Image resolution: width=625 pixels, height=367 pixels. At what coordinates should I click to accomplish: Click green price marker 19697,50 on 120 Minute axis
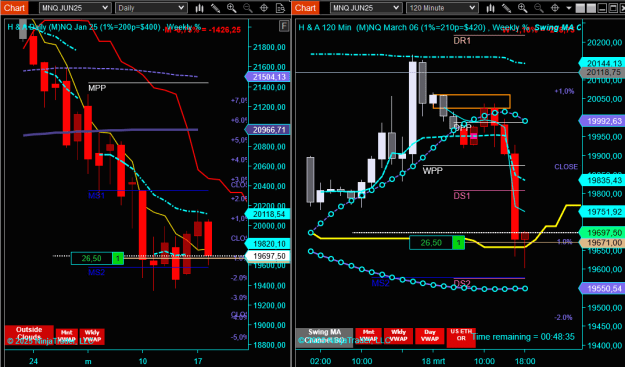pos(601,233)
